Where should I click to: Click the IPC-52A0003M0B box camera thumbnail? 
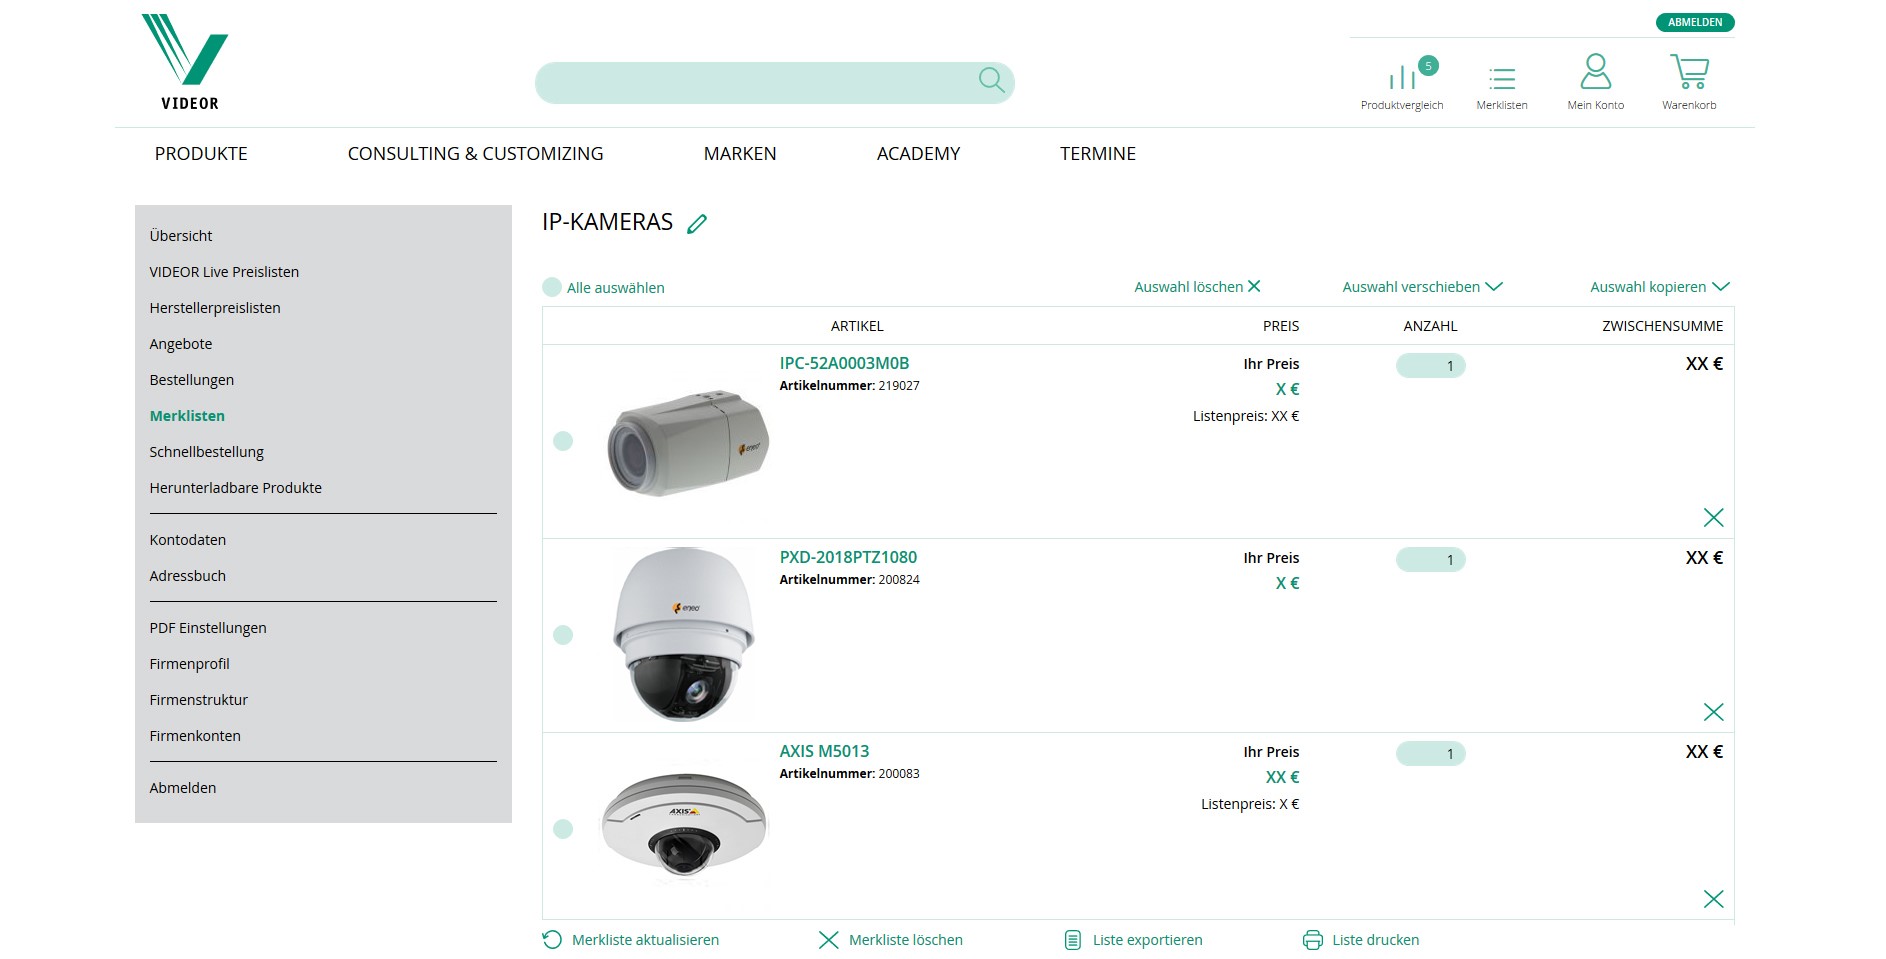[x=688, y=443]
